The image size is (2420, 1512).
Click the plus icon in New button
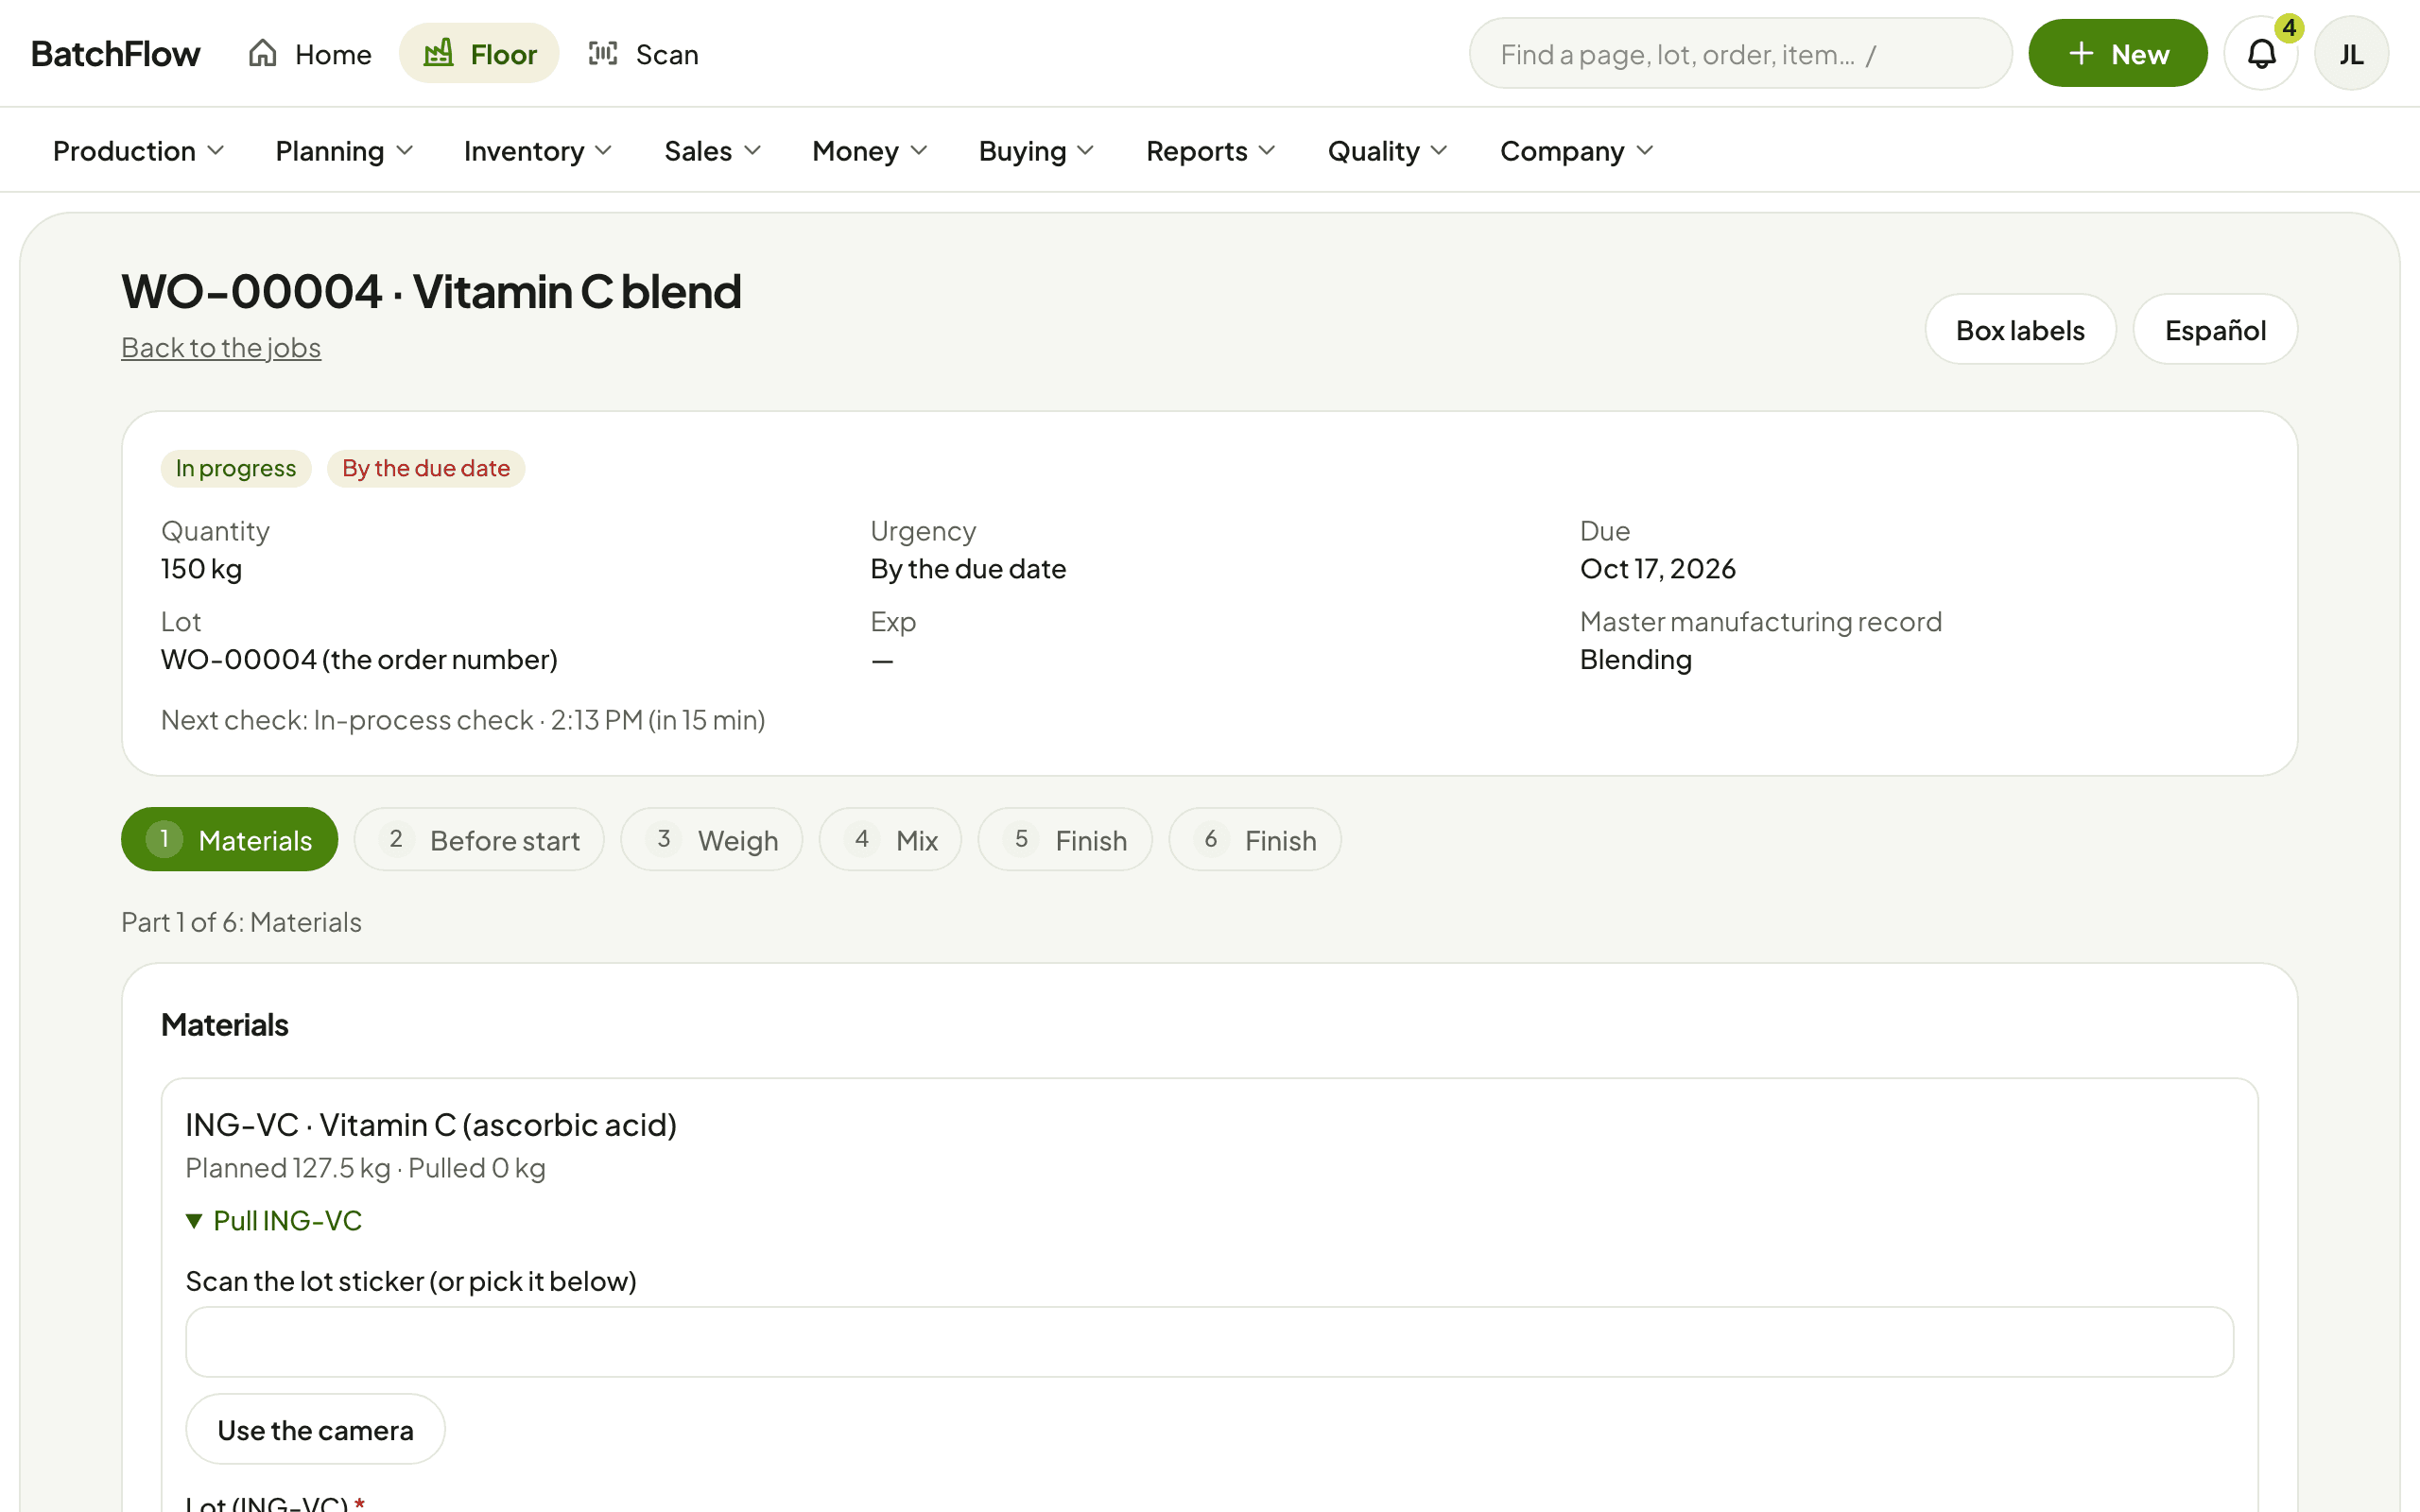point(2081,53)
